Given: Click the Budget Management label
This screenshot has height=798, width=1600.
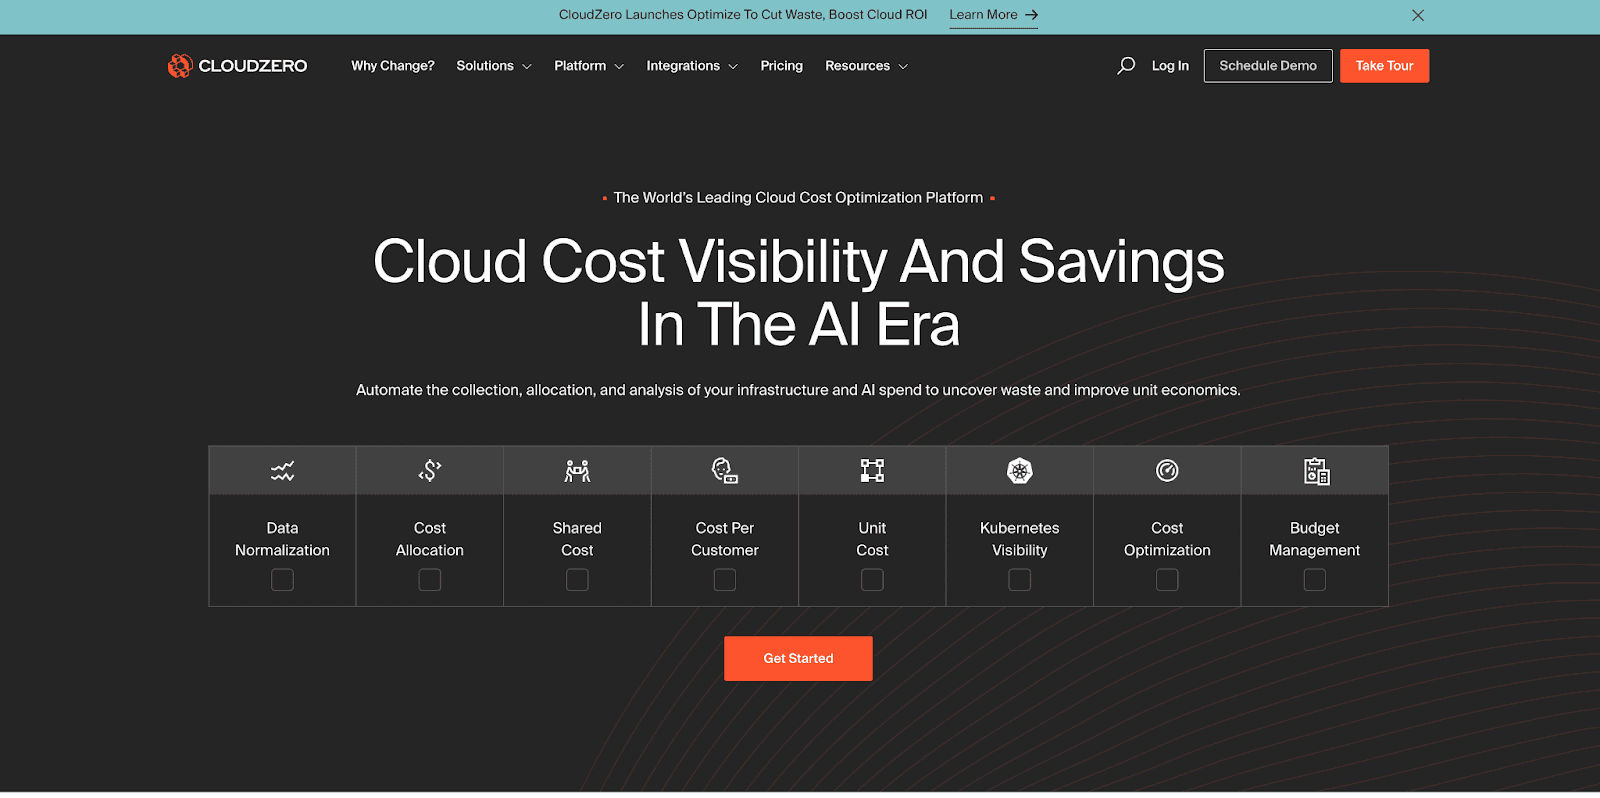Looking at the screenshot, I should pos(1315,539).
